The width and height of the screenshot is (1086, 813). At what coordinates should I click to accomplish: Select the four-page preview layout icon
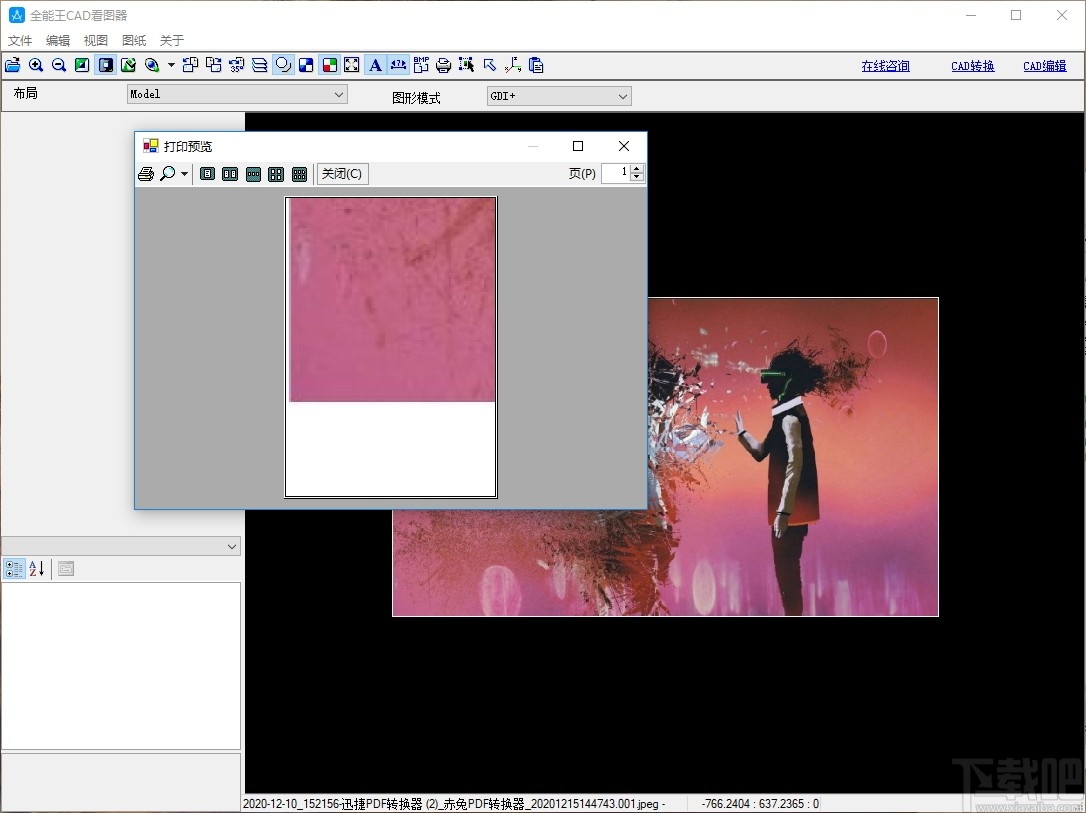point(276,174)
